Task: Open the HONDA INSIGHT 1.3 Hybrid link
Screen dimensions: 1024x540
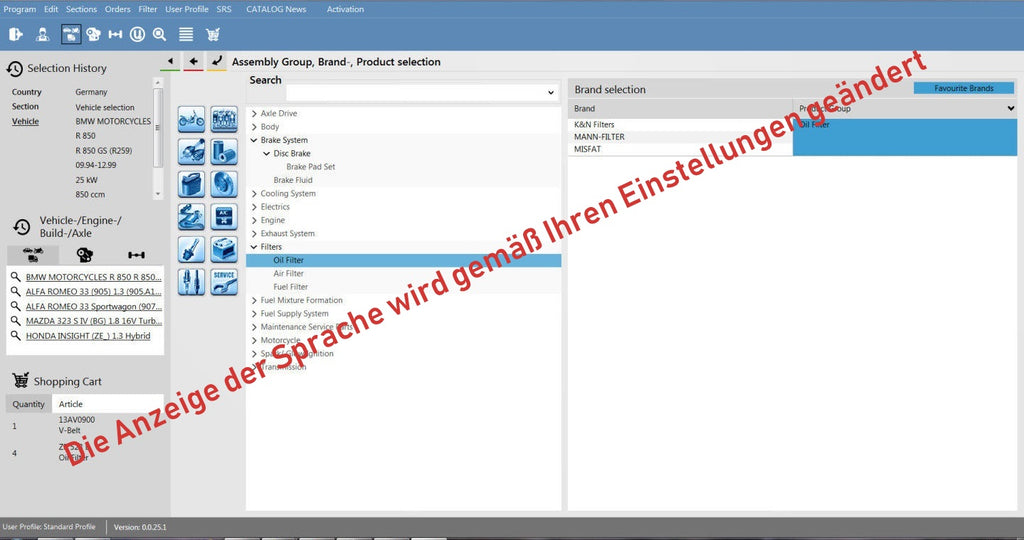Action: click(x=88, y=336)
